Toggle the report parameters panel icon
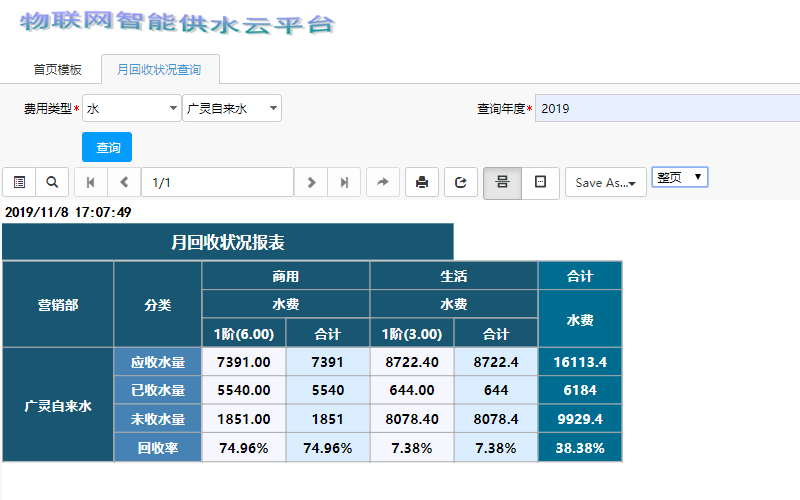The image size is (800, 500). pos(19,182)
